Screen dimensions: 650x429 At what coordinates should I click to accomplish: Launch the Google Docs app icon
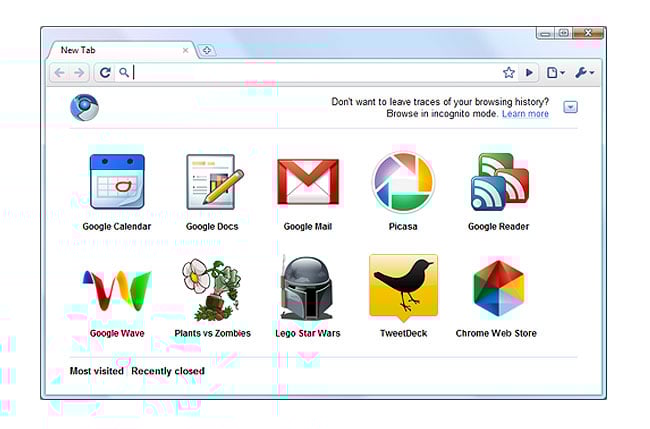pos(215,181)
